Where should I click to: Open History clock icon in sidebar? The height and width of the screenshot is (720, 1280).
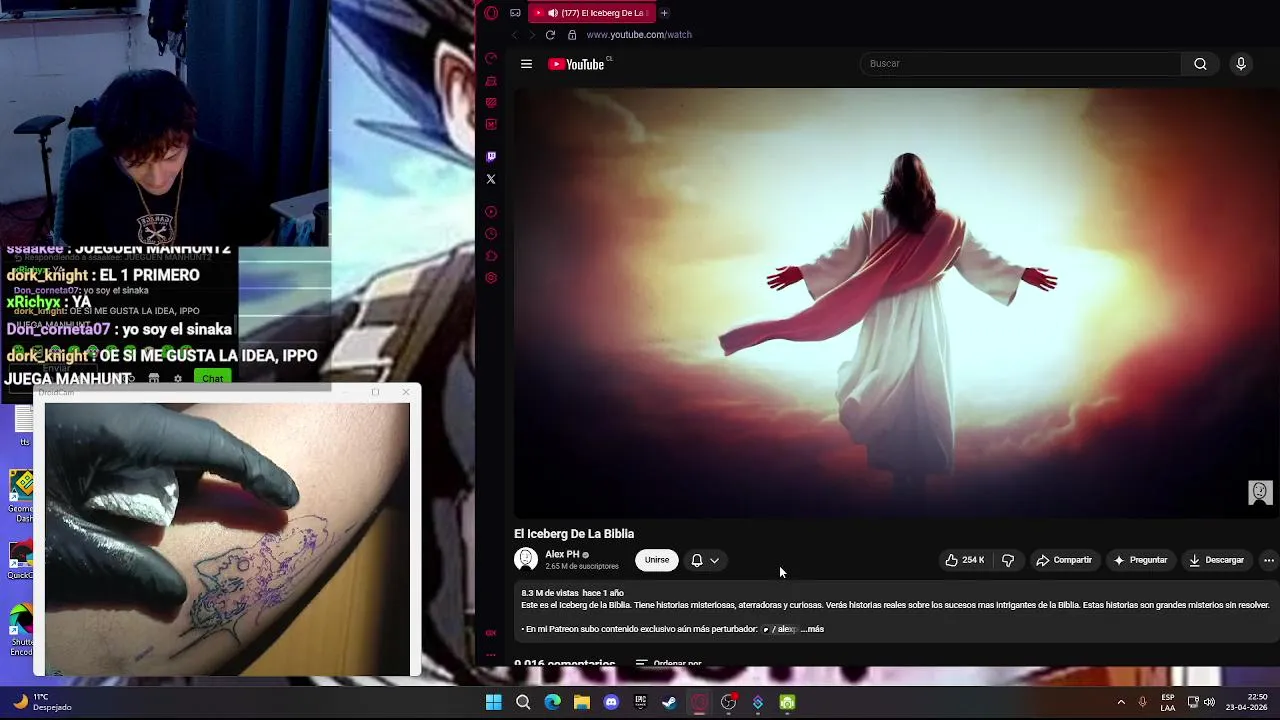pos(491,234)
